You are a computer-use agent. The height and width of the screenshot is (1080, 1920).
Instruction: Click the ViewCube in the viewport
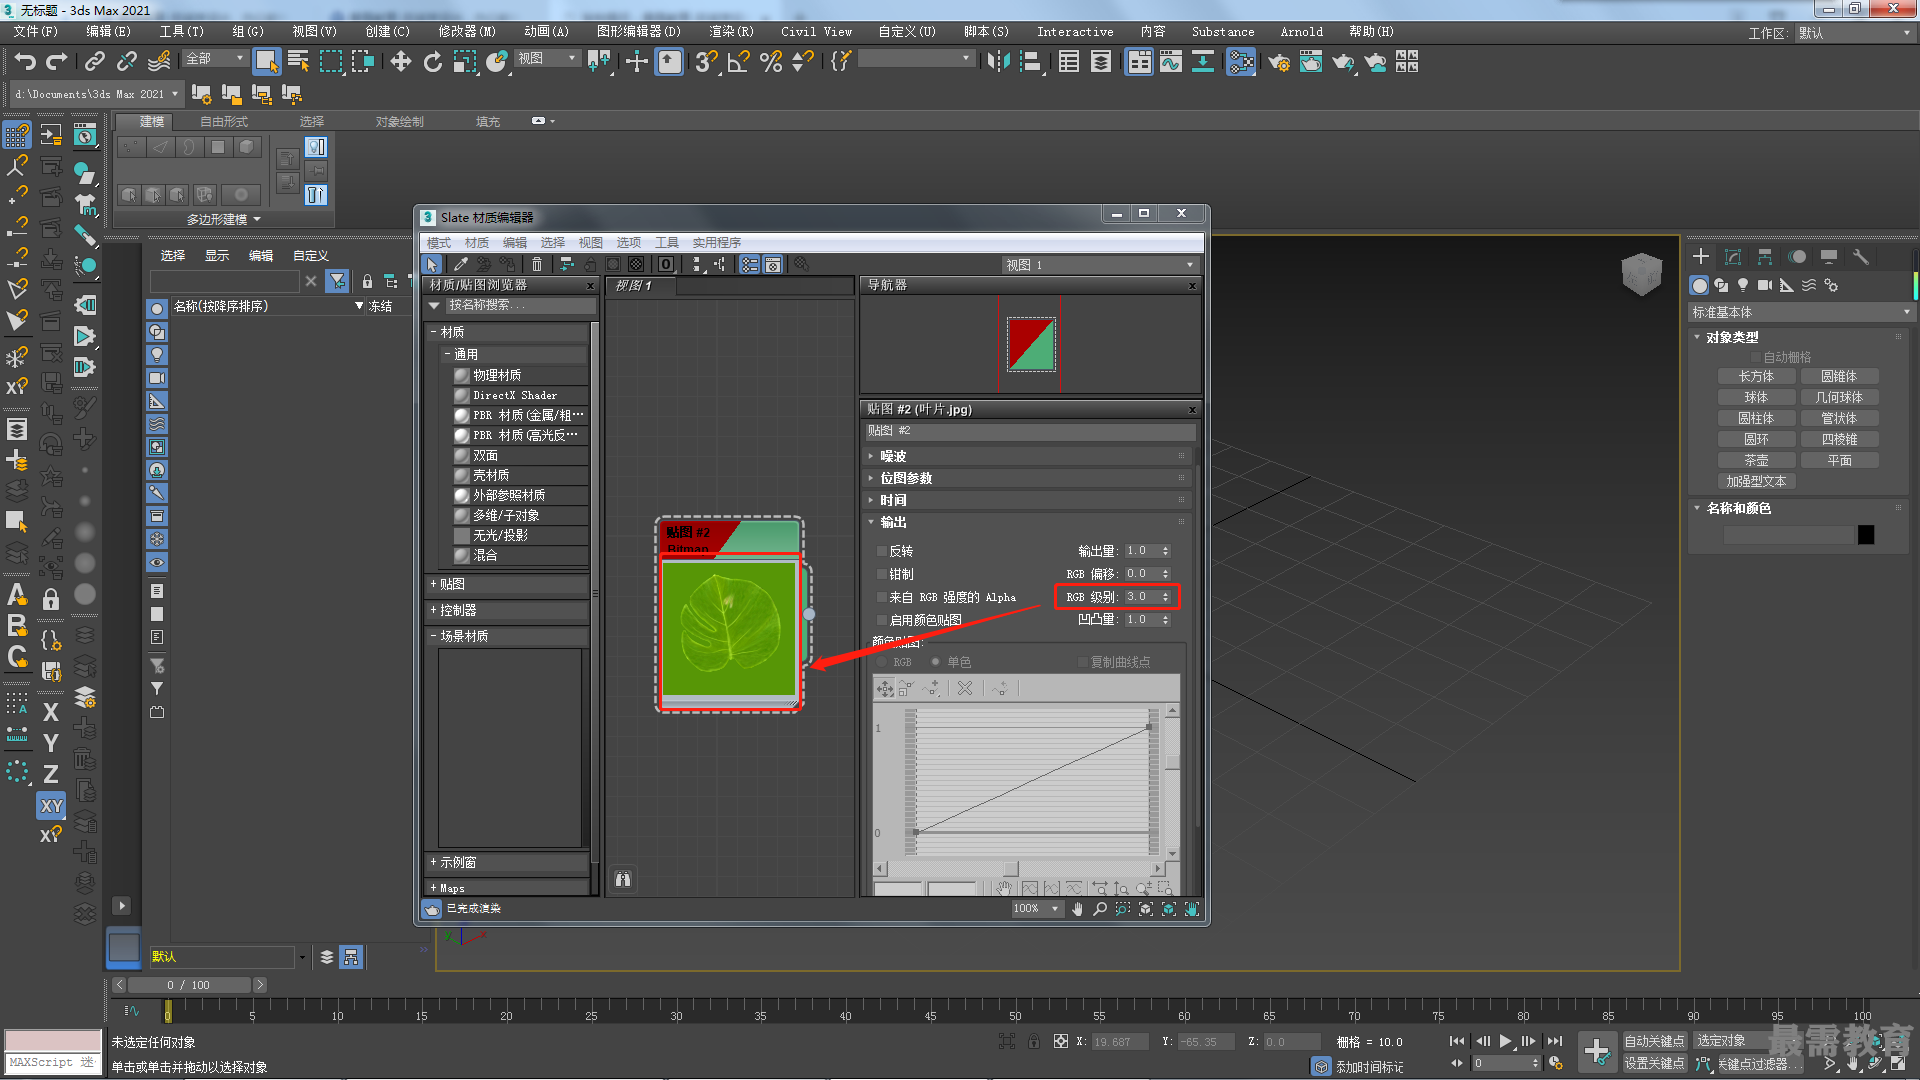pyautogui.click(x=1641, y=273)
